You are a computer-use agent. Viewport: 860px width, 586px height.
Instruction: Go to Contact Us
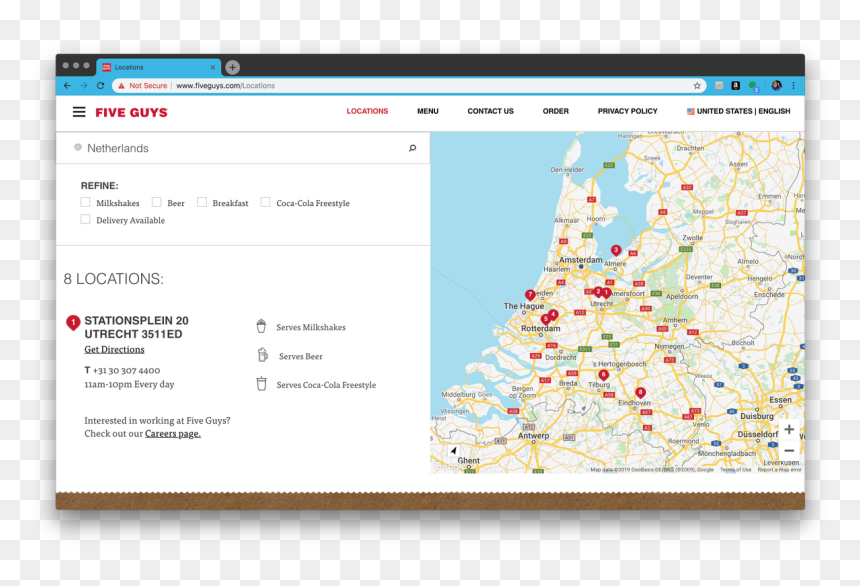[490, 111]
